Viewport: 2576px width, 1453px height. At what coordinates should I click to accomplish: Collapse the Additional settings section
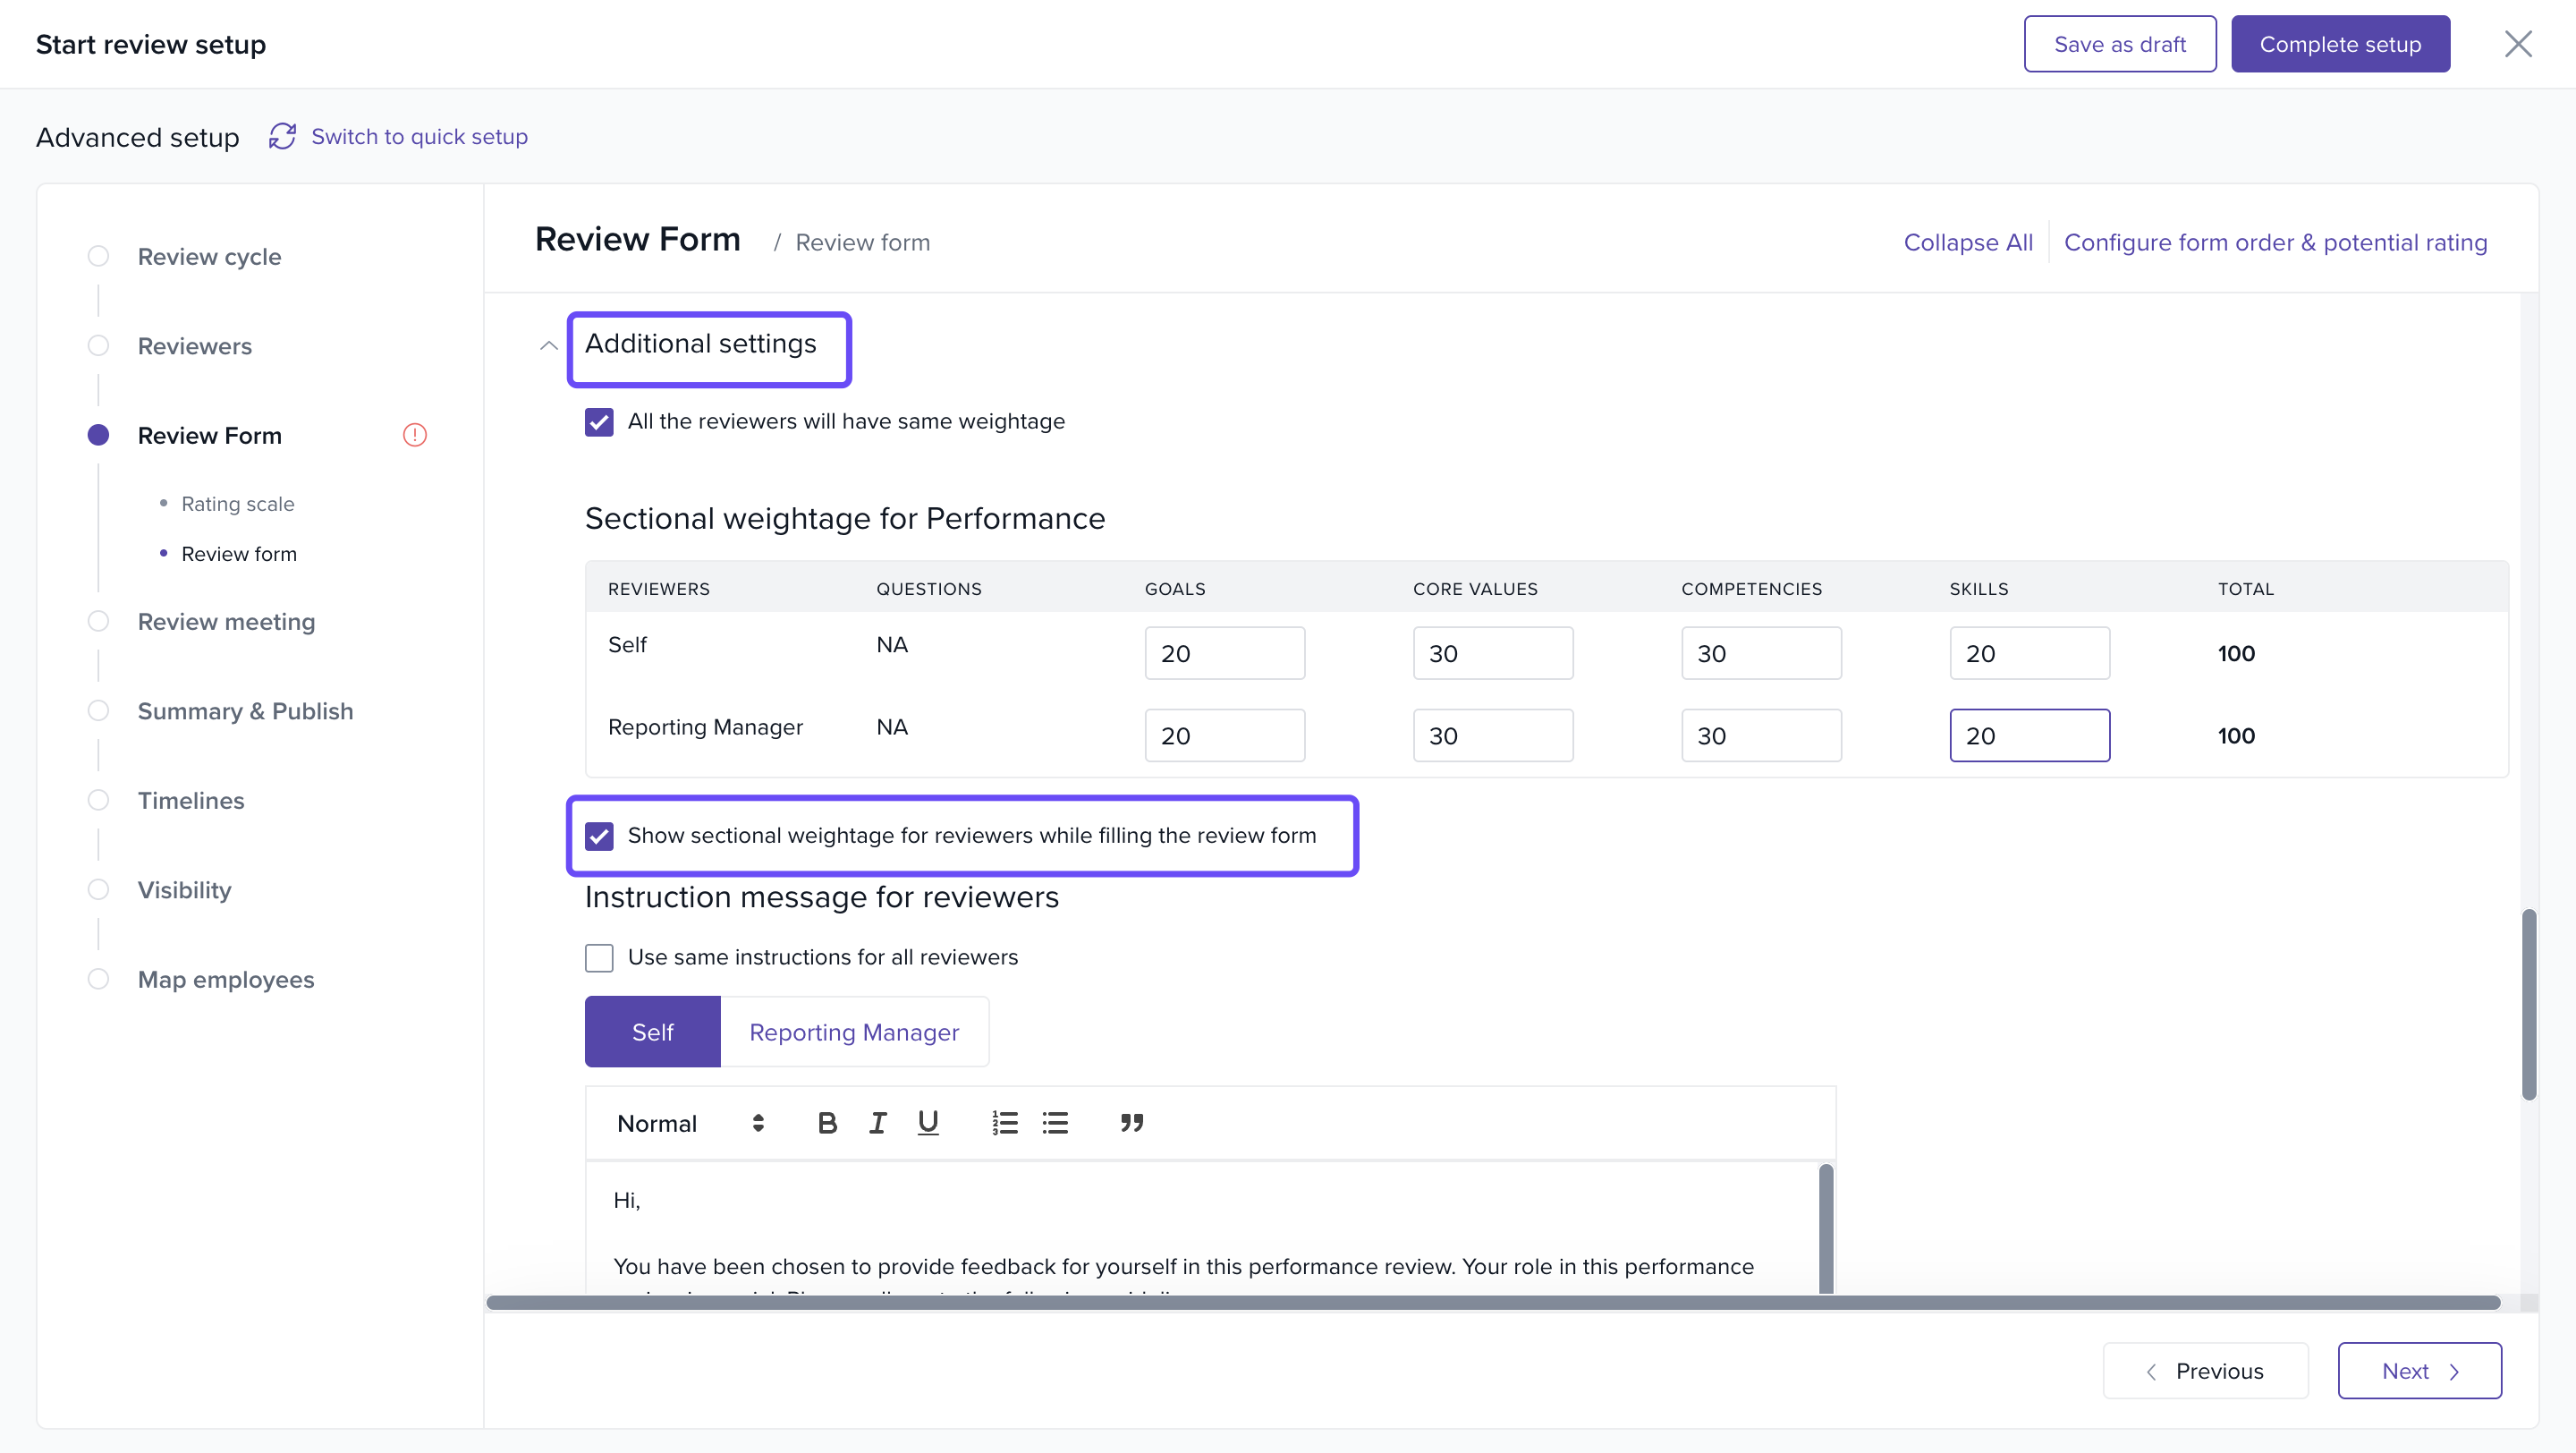pos(548,345)
